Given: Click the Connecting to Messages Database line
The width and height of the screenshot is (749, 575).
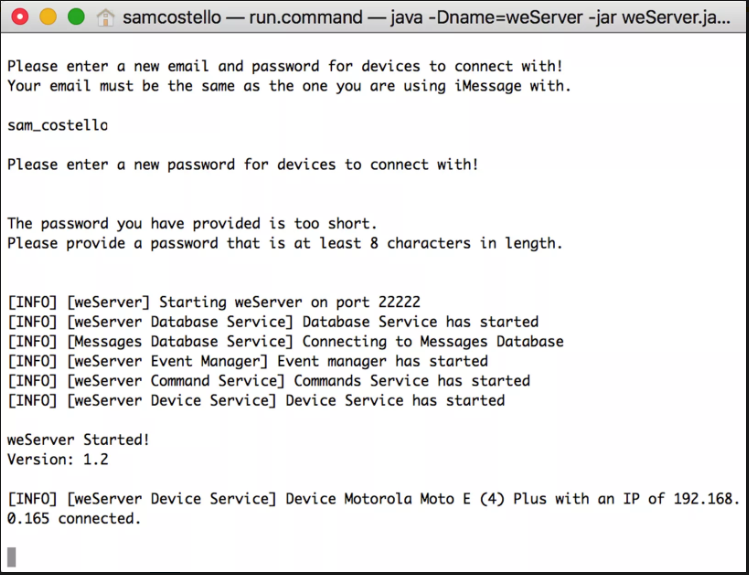Looking at the screenshot, I should 286,341.
